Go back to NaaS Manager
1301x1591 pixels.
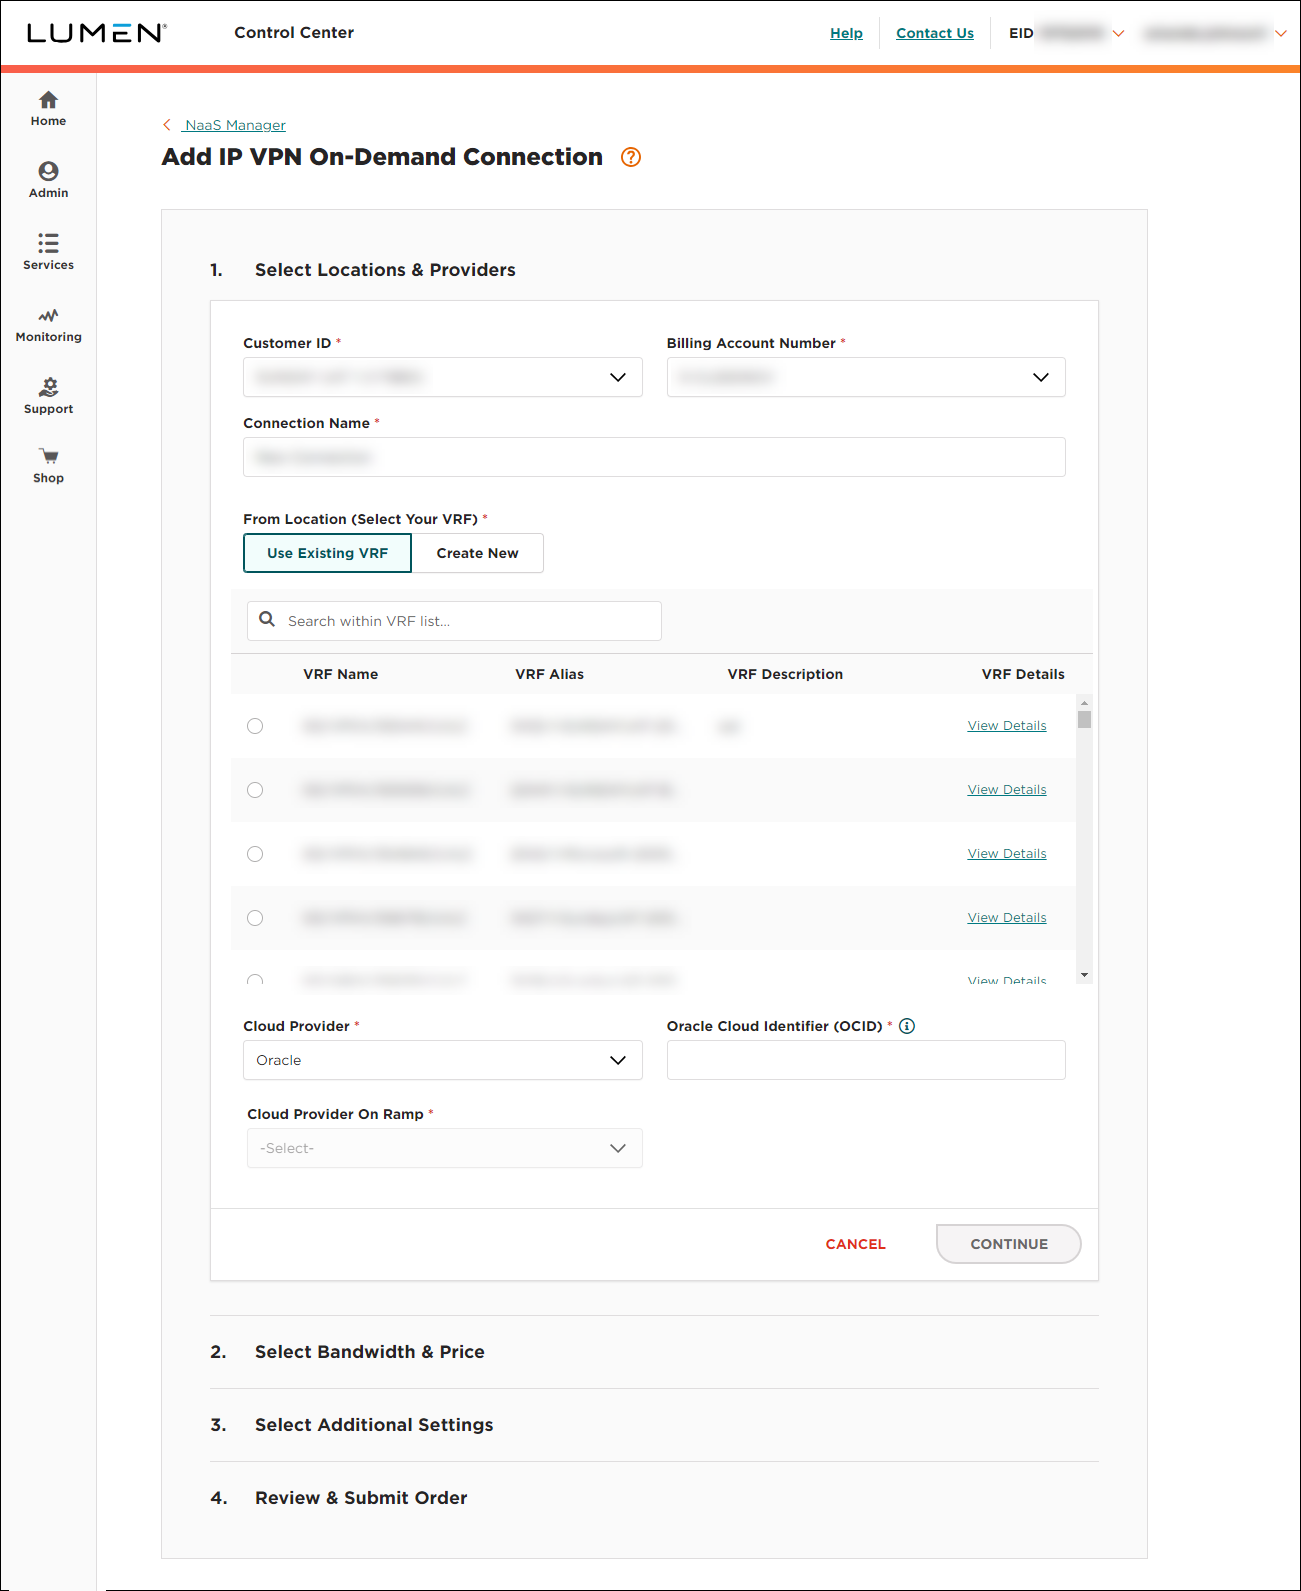click(x=236, y=125)
